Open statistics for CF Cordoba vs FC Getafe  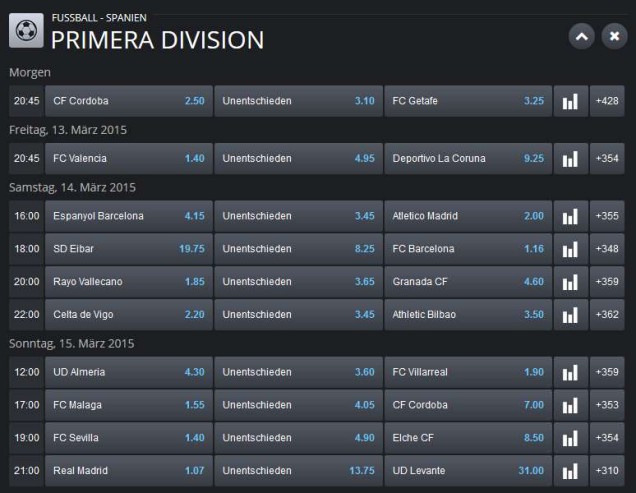click(x=570, y=101)
